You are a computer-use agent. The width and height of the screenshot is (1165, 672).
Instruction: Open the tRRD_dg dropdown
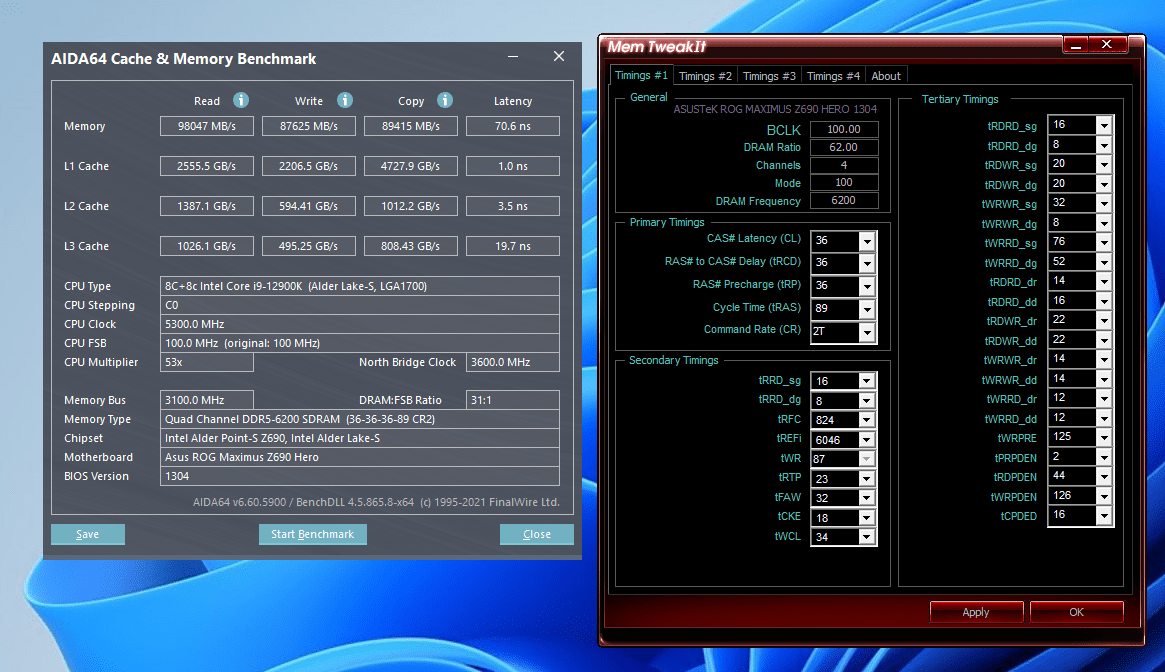click(x=866, y=401)
